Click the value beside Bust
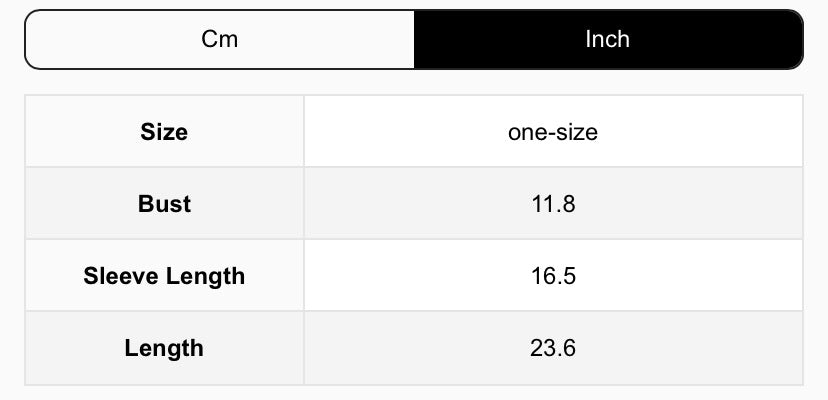Viewport: 828px width, 400px height. [x=553, y=204]
